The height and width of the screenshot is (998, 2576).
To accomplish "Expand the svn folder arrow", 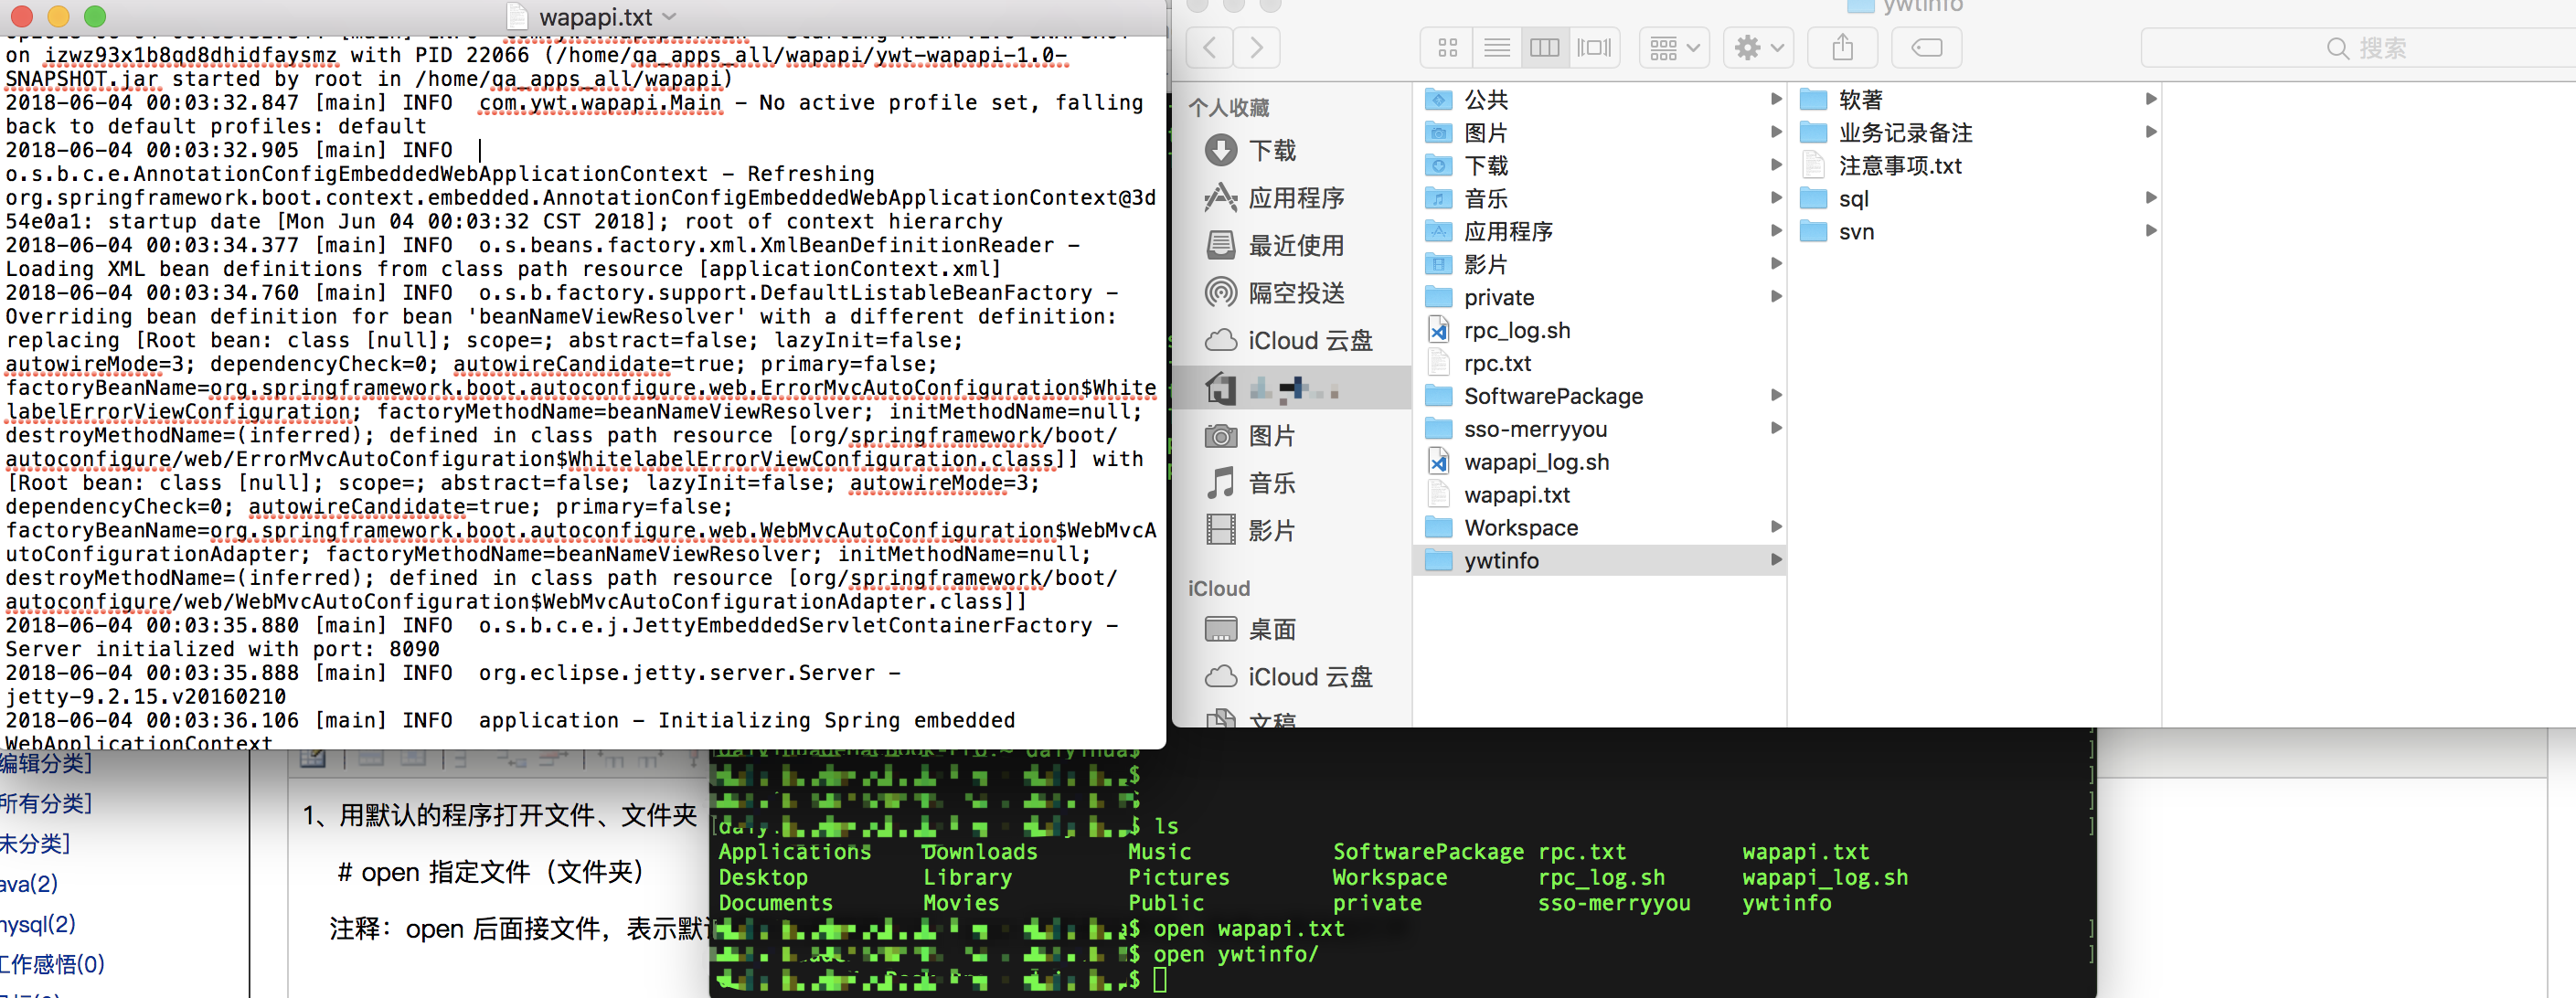I will (2150, 231).
